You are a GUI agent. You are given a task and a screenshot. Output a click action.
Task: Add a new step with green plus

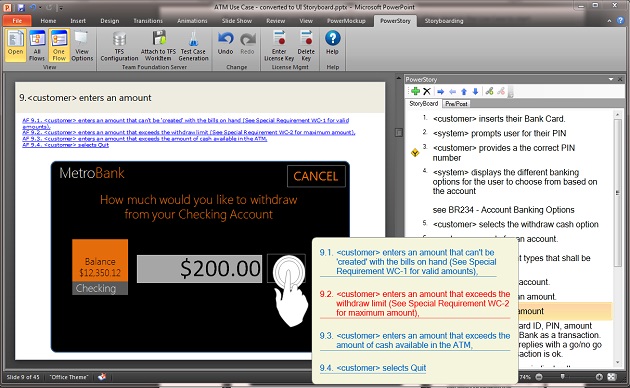[x=415, y=91]
